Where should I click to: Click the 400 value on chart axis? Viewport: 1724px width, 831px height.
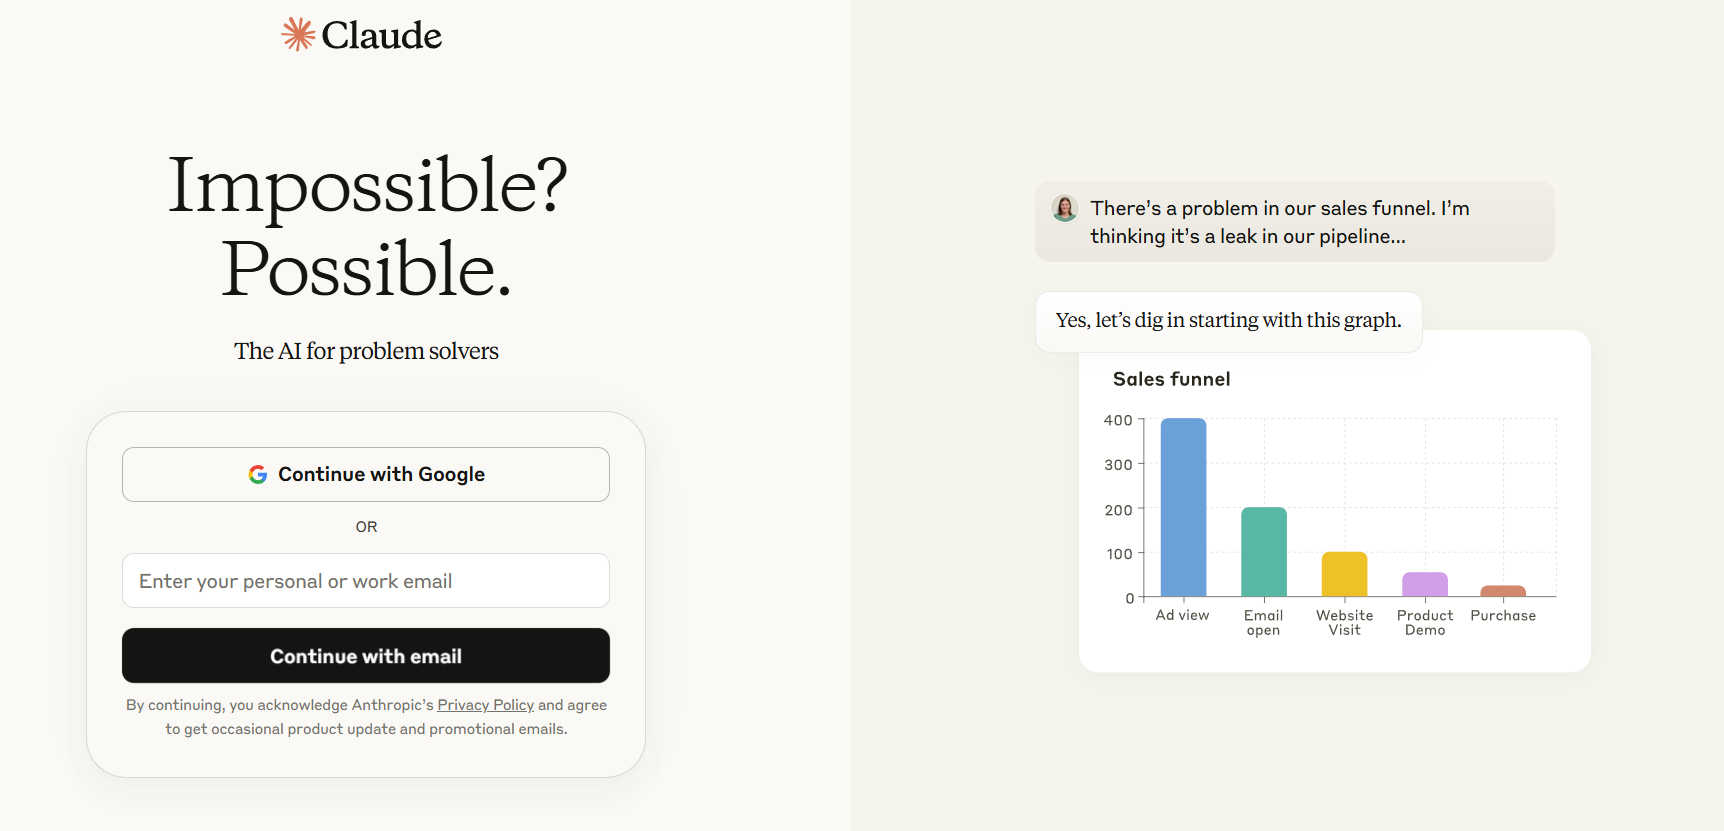1118,420
